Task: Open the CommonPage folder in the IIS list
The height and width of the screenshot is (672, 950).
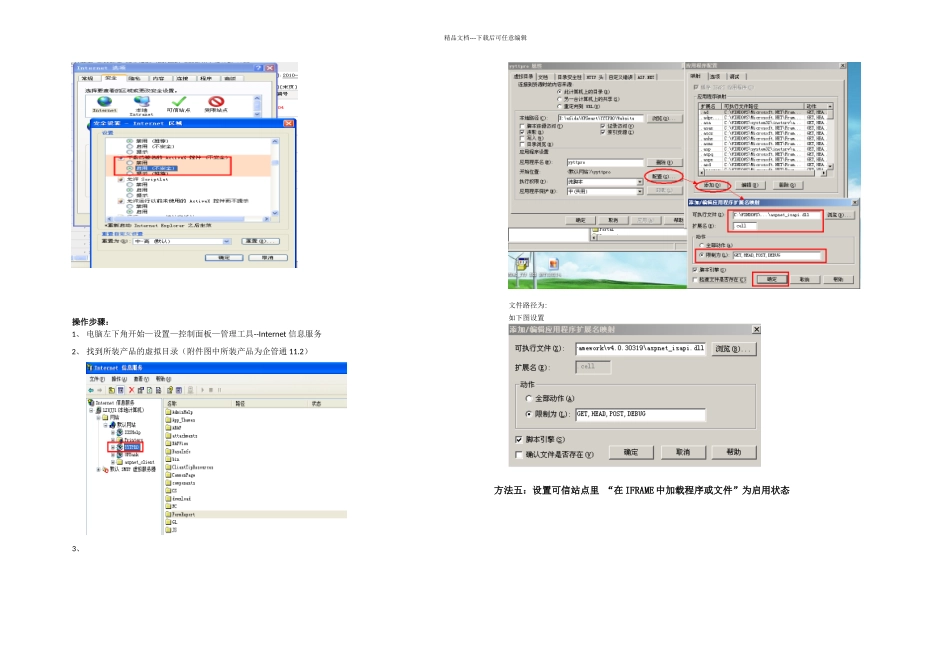Action: pyautogui.click(x=181, y=475)
